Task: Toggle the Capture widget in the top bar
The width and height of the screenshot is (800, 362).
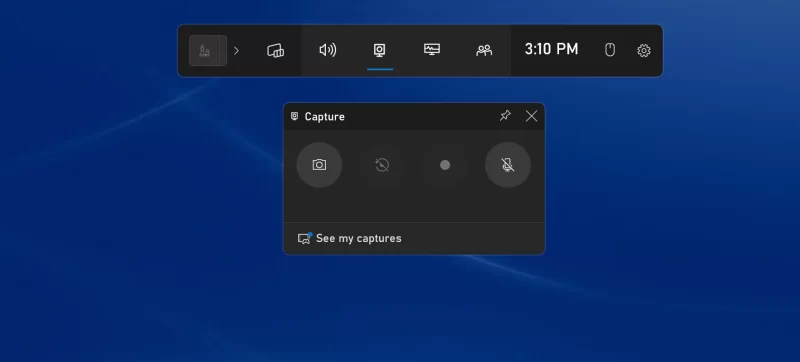Action: tap(380, 50)
